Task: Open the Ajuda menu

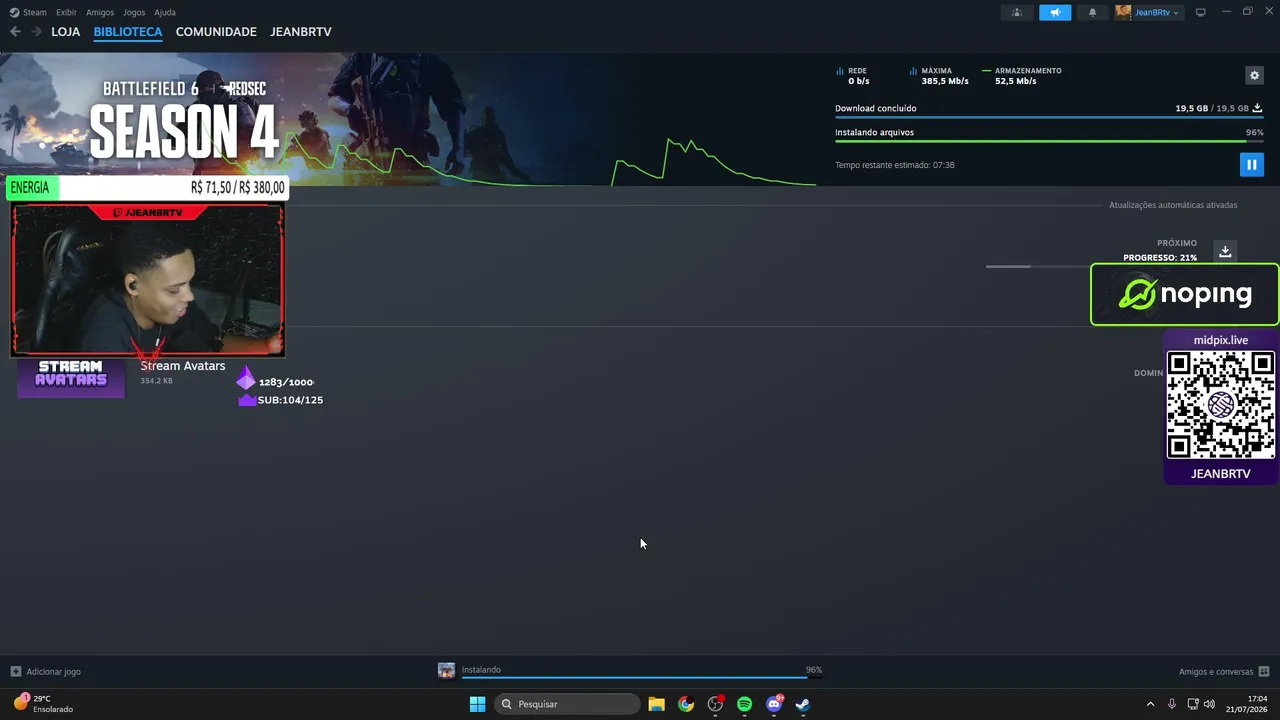Action: pyautogui.click(x=165, y=12)
